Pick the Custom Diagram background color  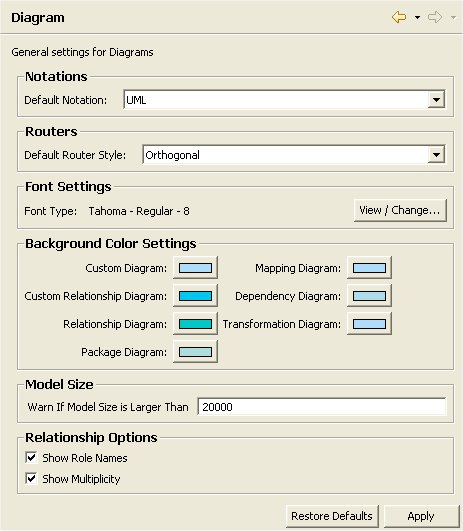[x=195, y=268]
